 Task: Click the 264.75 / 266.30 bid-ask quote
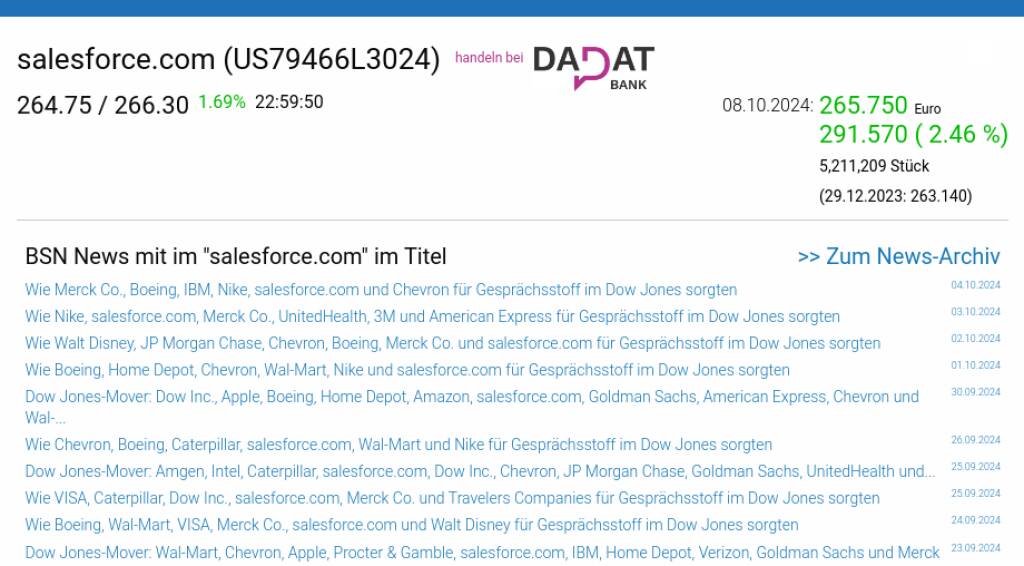point(103,105)
